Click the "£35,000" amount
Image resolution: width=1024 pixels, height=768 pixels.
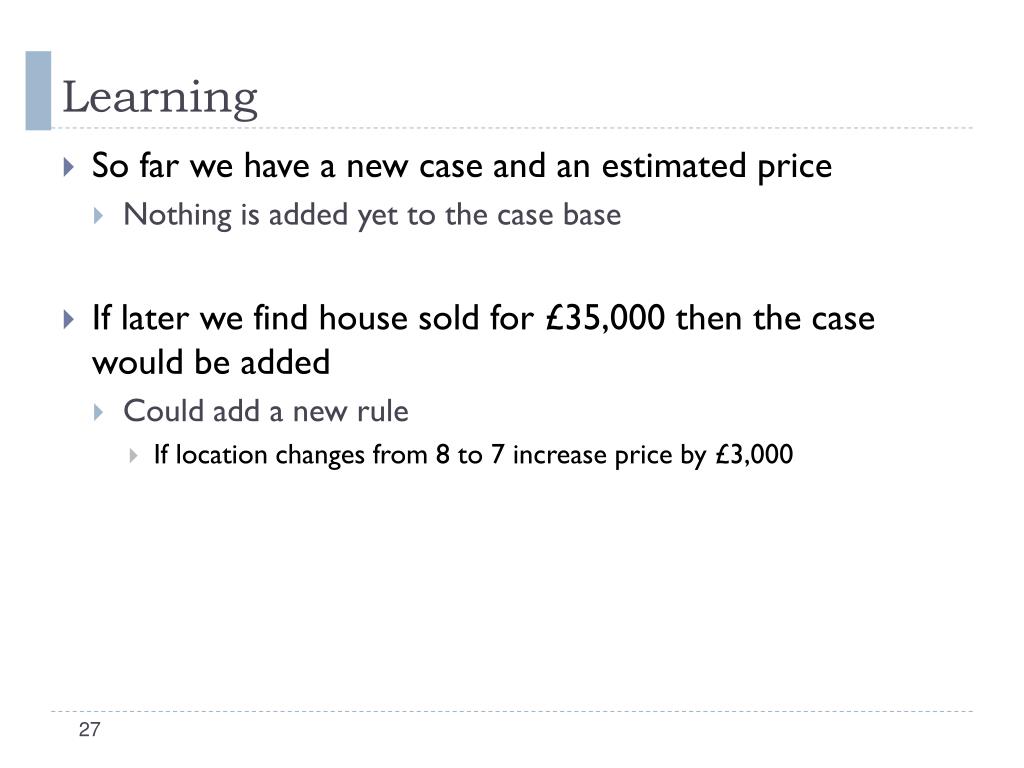[605, 318]
